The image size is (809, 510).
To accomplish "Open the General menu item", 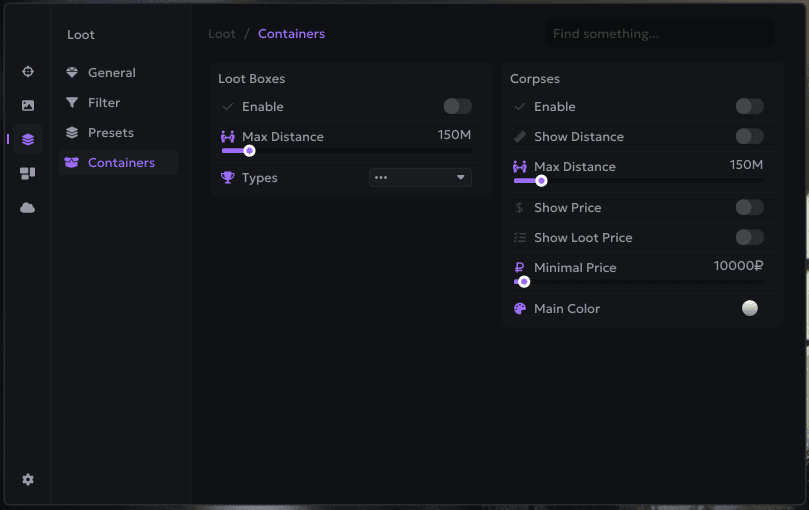I will coord(111,73).
